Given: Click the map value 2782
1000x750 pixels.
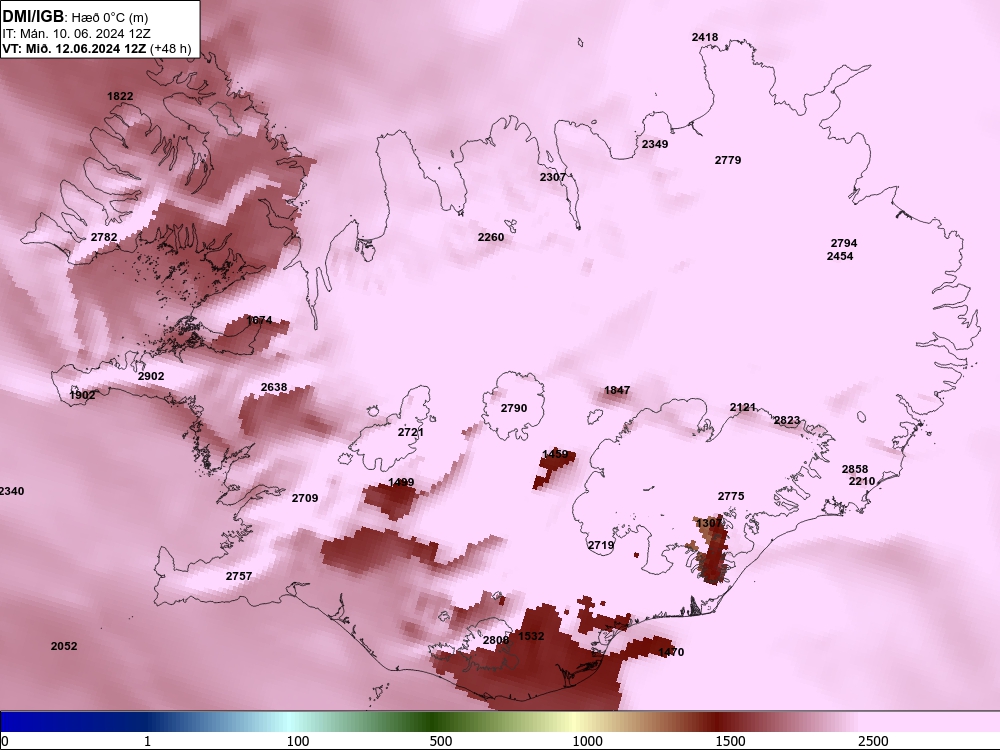Looking at the screenshot, I should (x=104, y=237).
